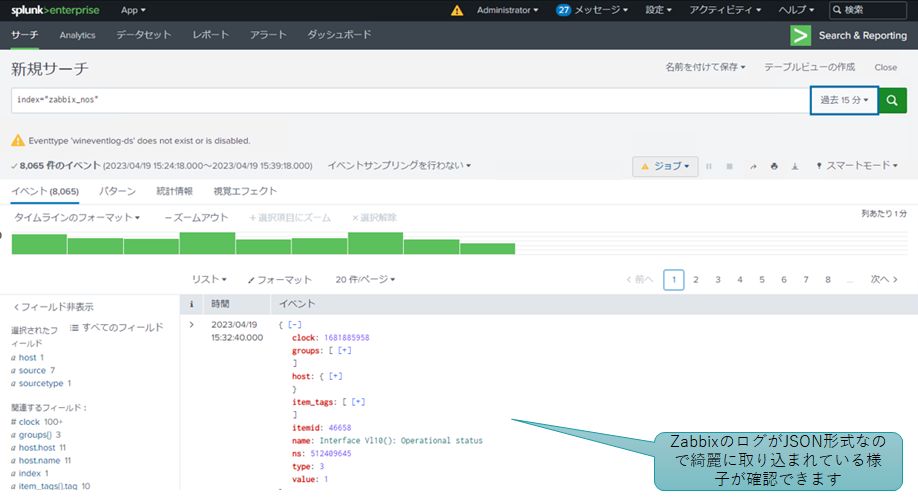Click フィールド非表示 link
The image size is (918, 500).
[x=53, y=307]
